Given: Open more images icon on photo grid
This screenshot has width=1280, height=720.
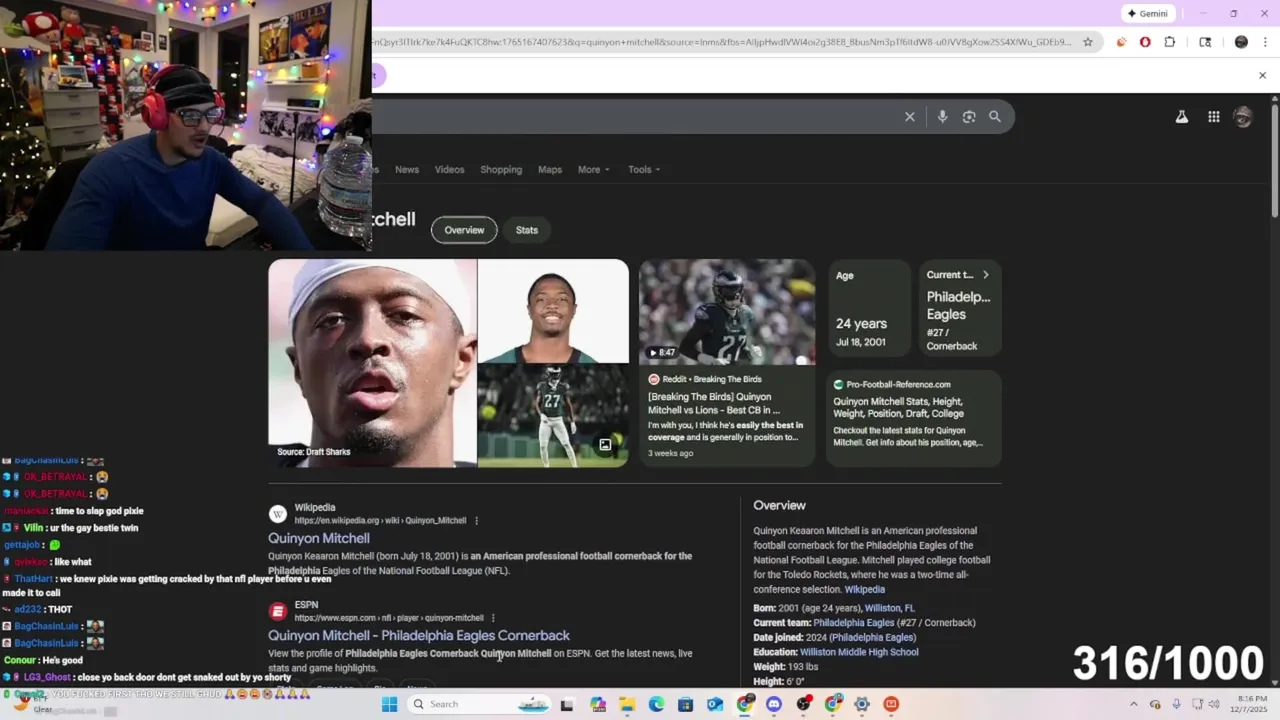Looking at the screenshot, I should point(605,445).
